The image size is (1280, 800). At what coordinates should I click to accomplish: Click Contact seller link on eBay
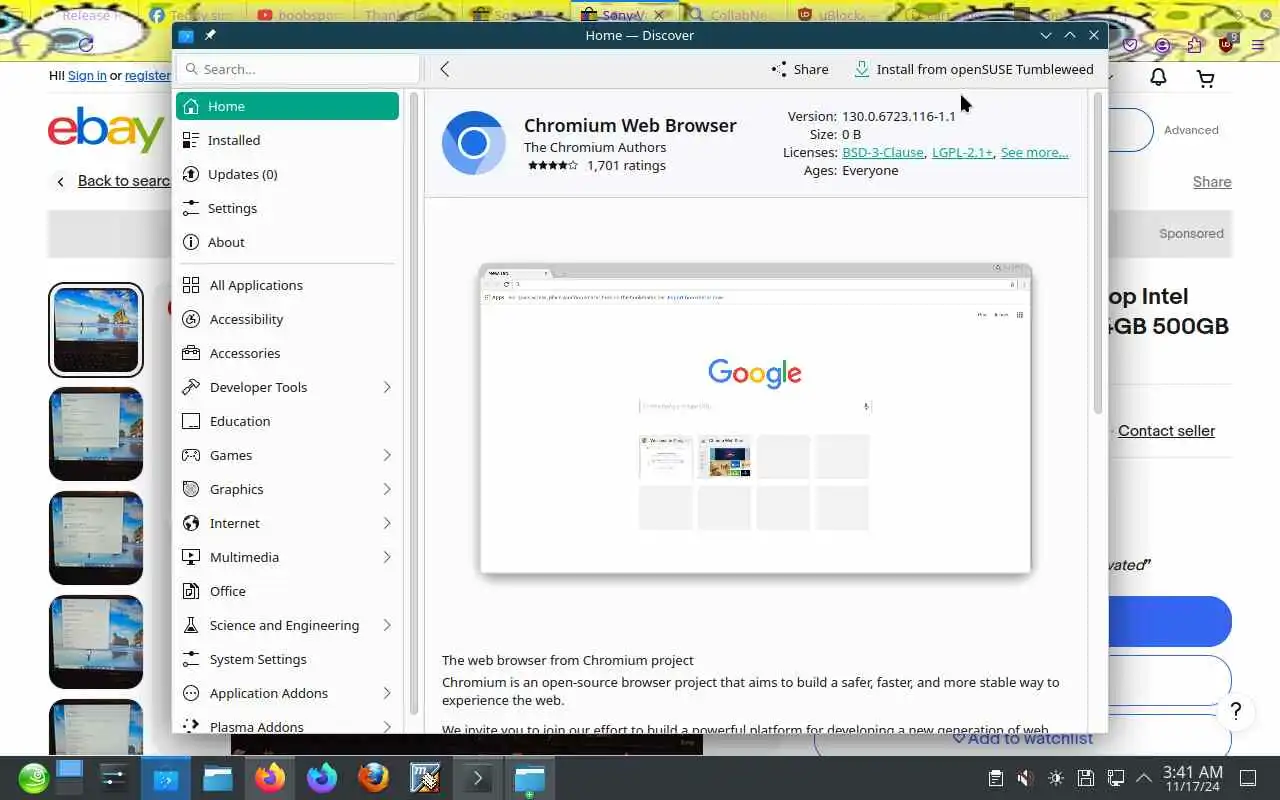point(1166,431)
